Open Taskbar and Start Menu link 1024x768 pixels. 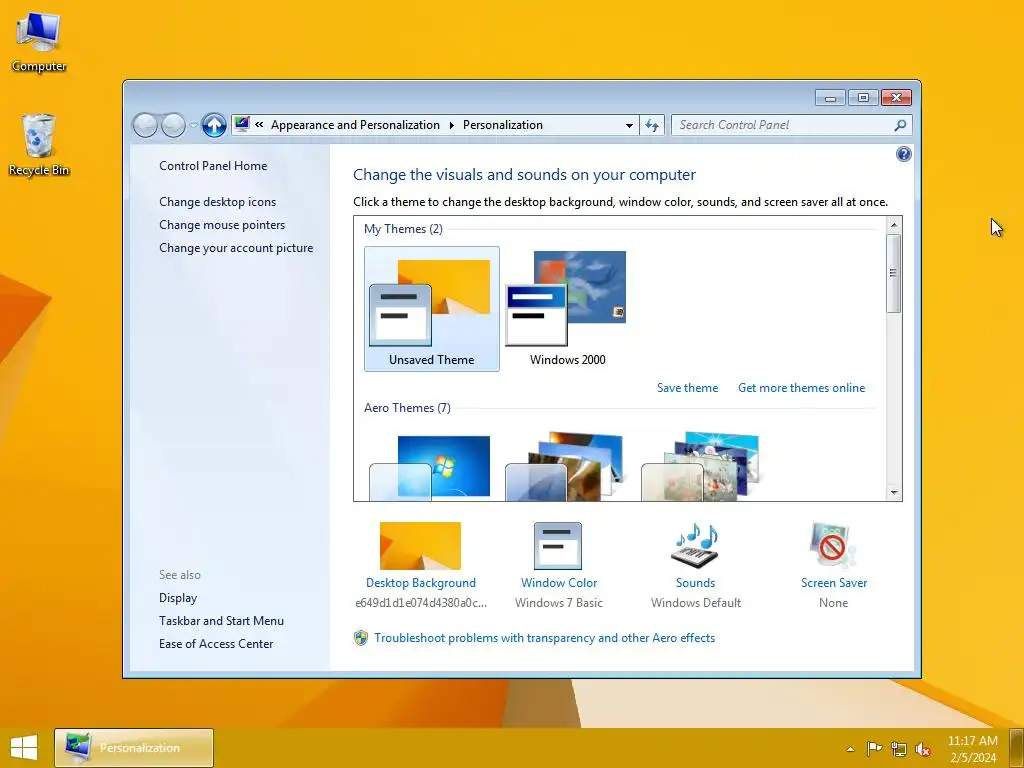click(221, 620)
